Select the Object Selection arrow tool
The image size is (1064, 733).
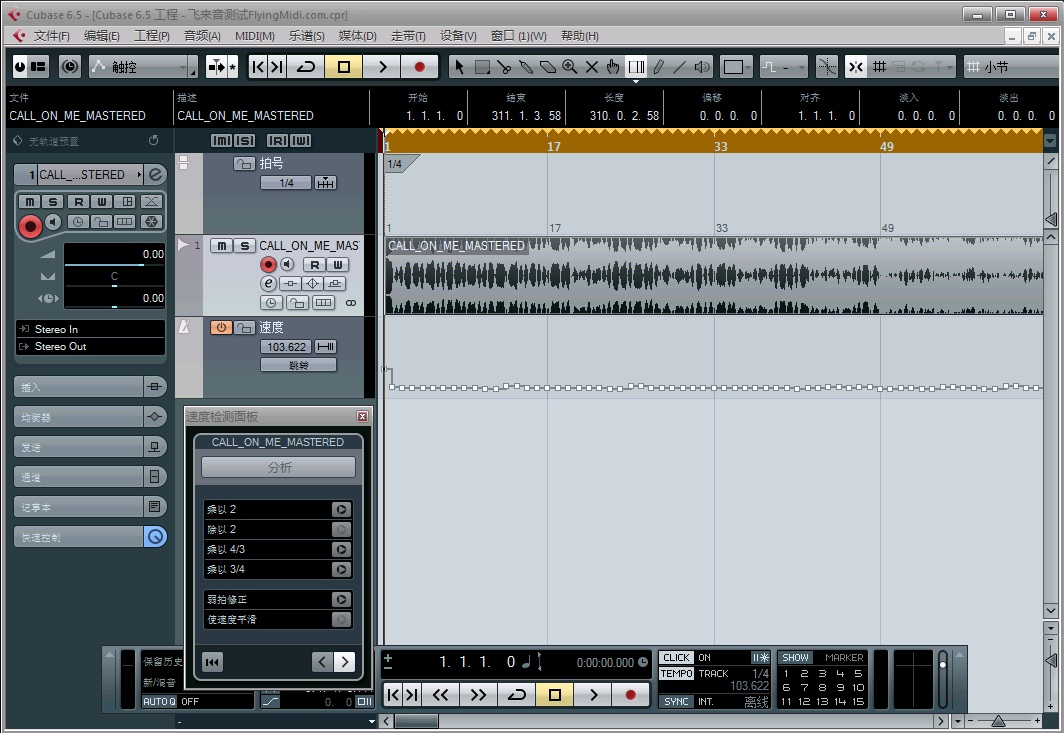tap(459, 67)
